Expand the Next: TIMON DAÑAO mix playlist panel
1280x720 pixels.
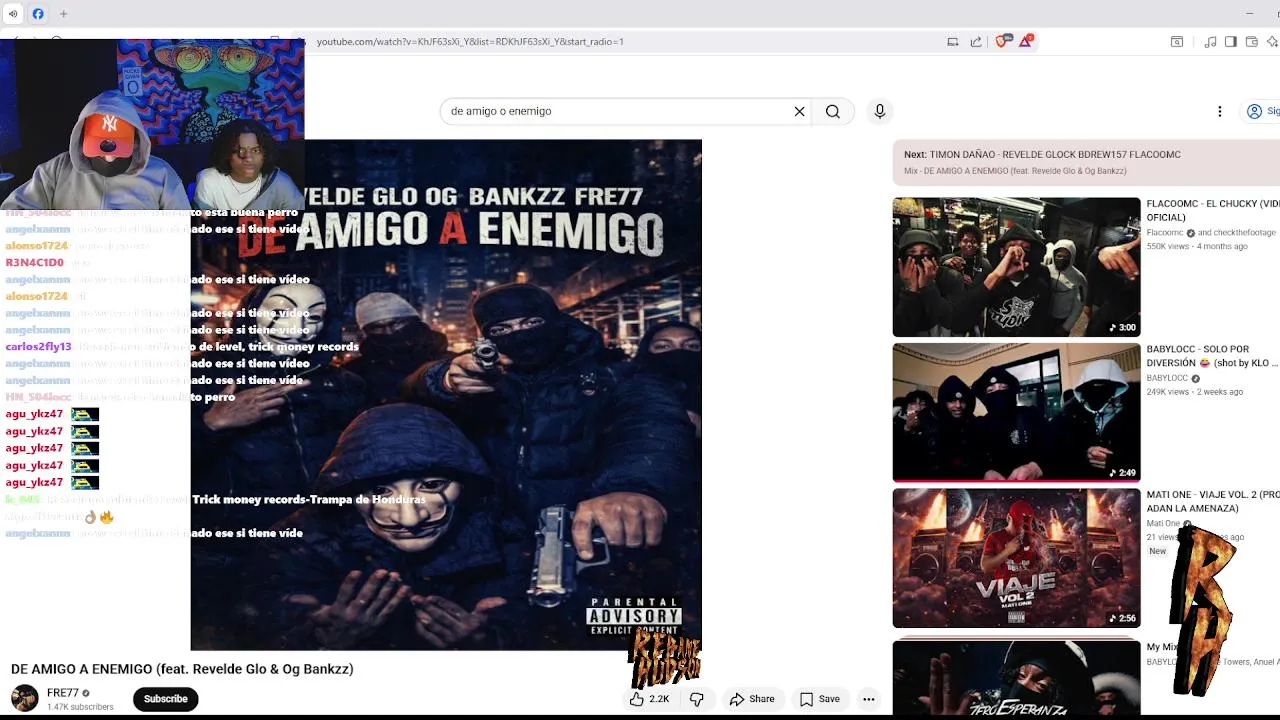[1086, 162]
